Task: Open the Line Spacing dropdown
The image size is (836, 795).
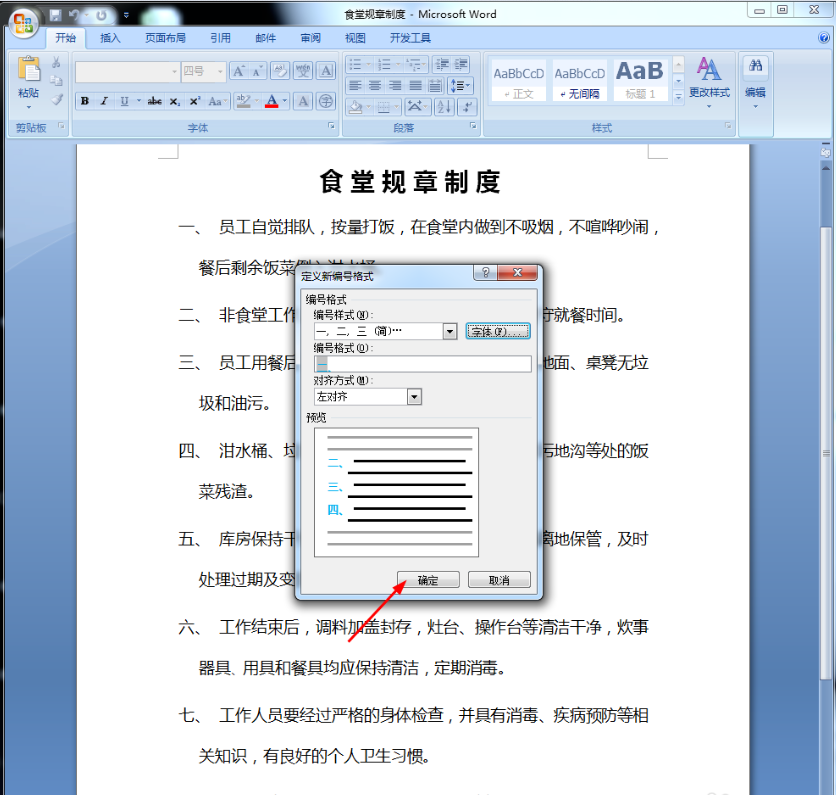Action: click(x=460, y=85)
